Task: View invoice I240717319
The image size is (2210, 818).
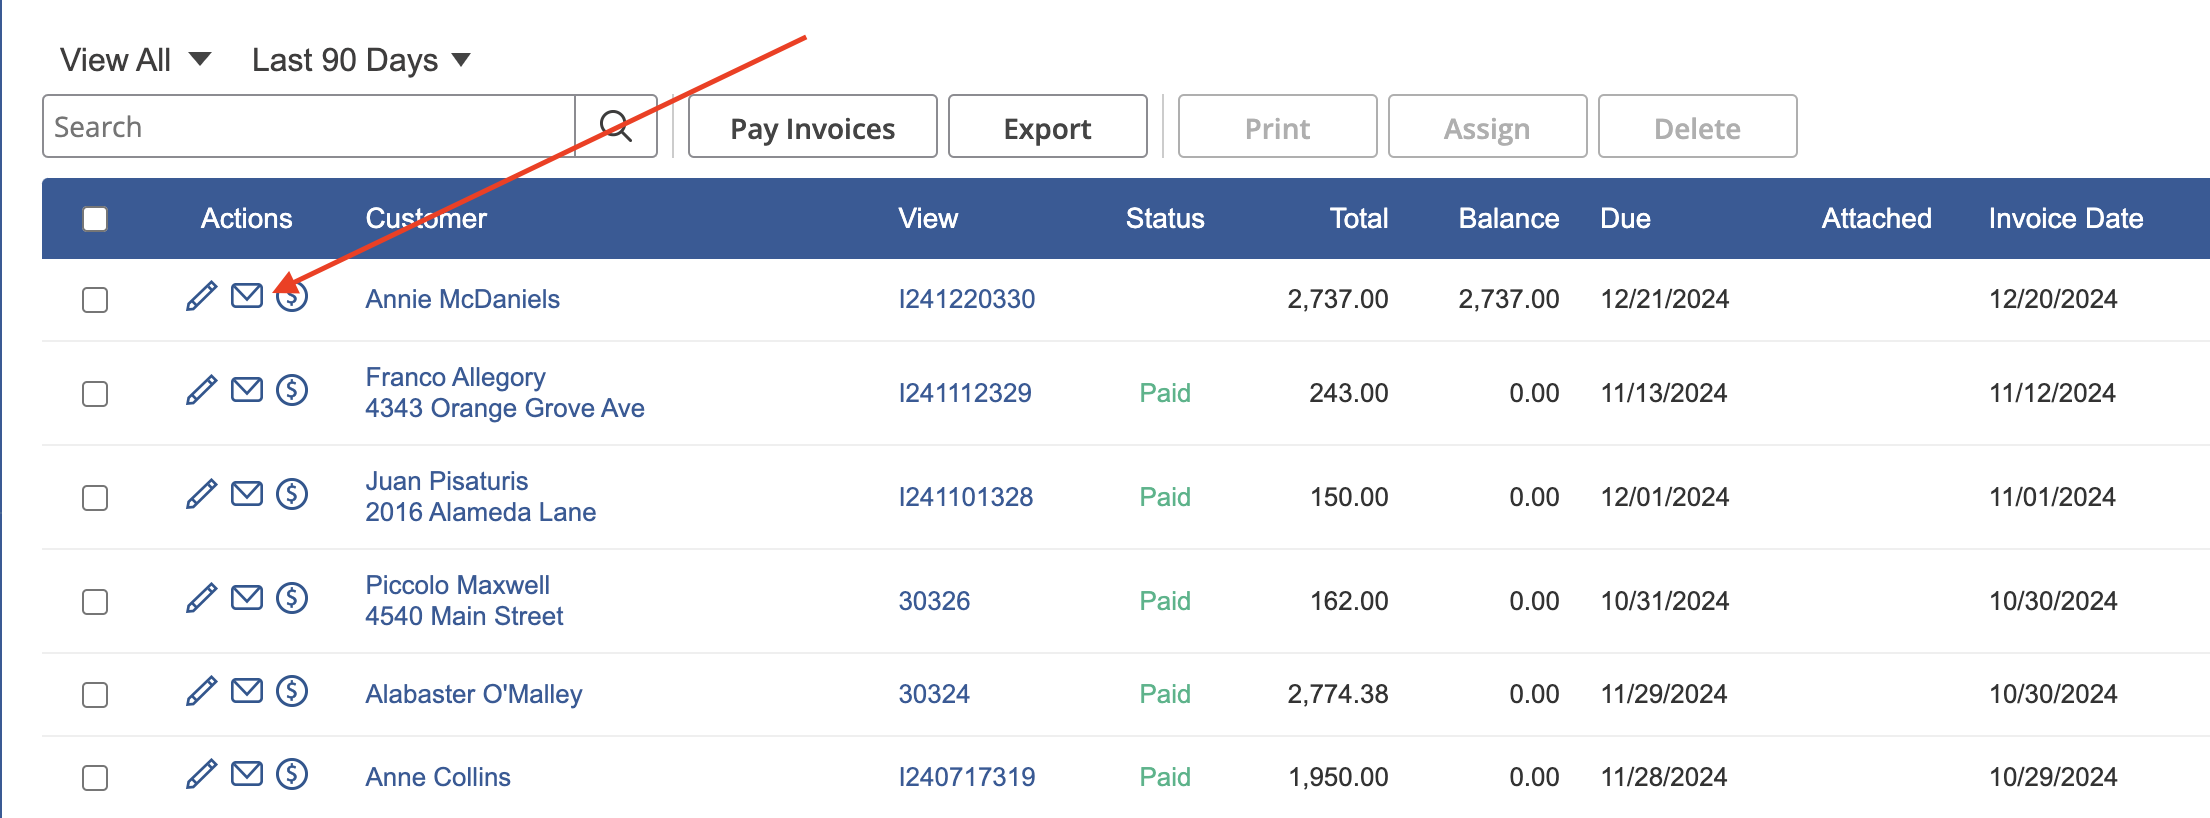Action: 967,777
